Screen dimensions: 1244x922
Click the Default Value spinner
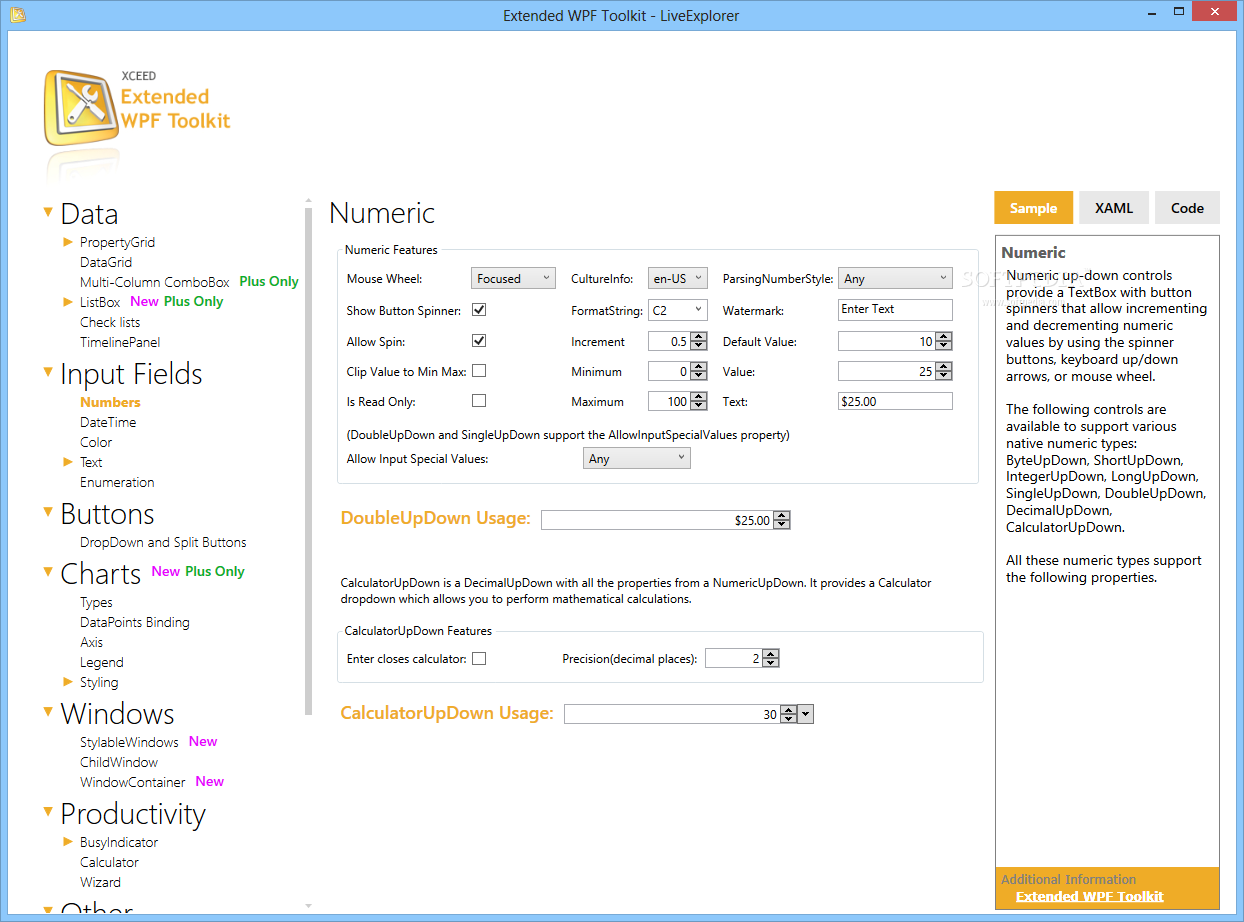943,341
